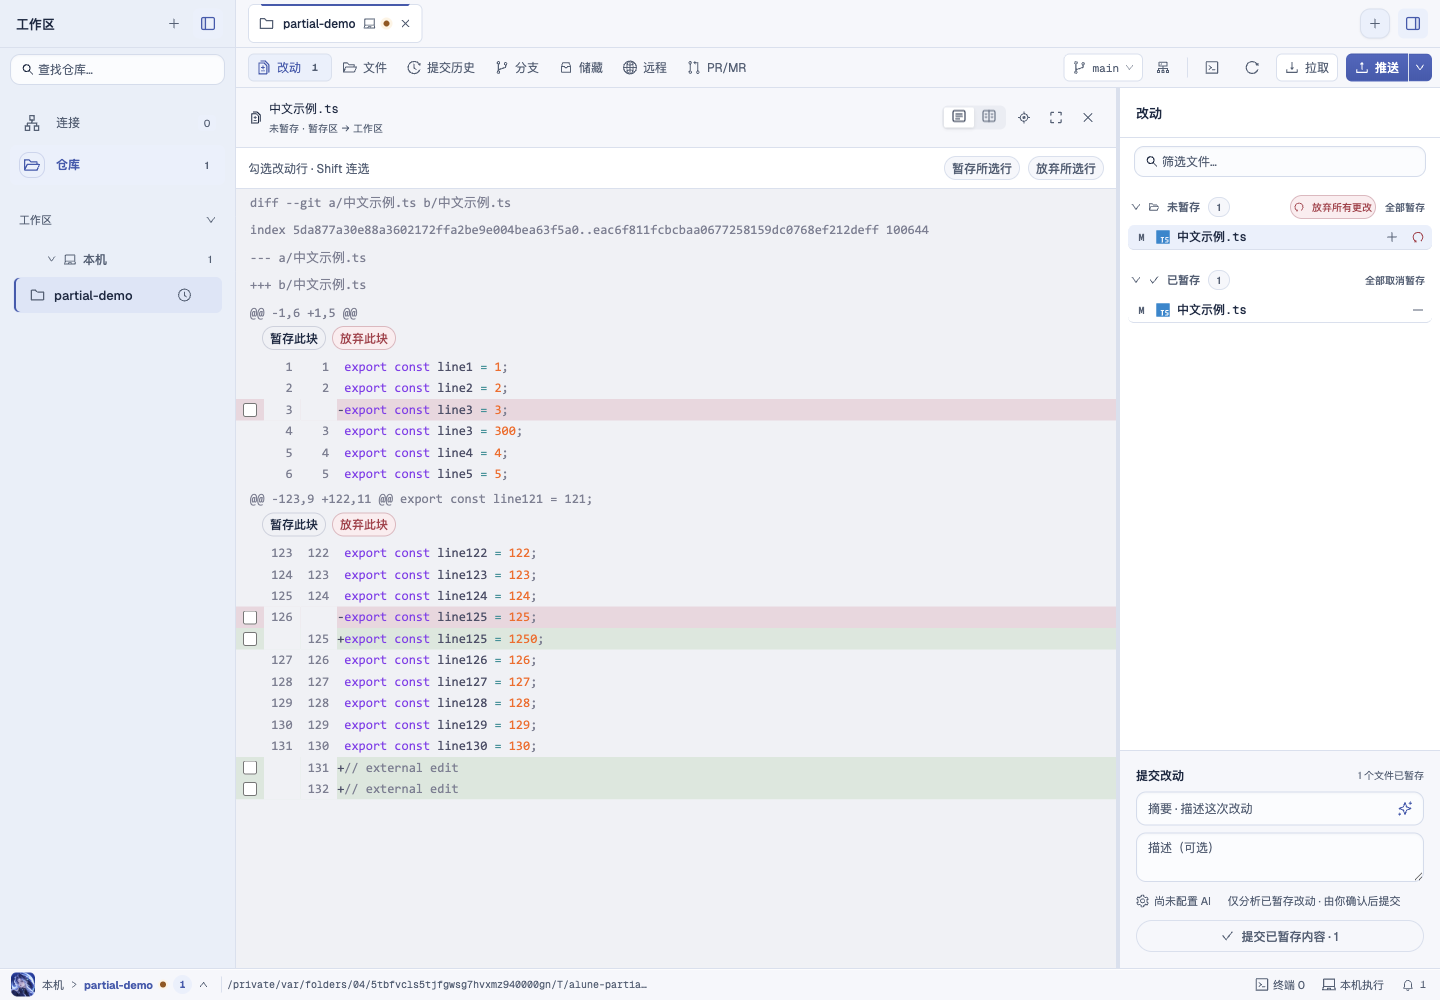Open the PR/MR tab

click(717, 68)
